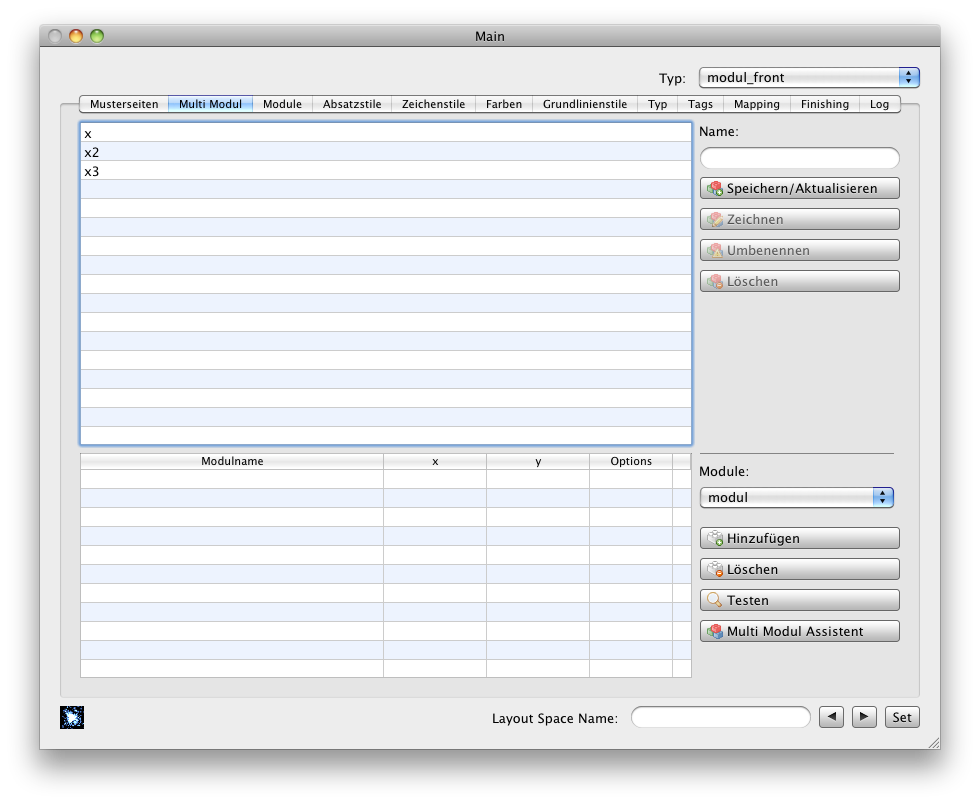The width and height of the screenshot is (980, 804).
Task: Click the Name text field
Action: [799, 158]
